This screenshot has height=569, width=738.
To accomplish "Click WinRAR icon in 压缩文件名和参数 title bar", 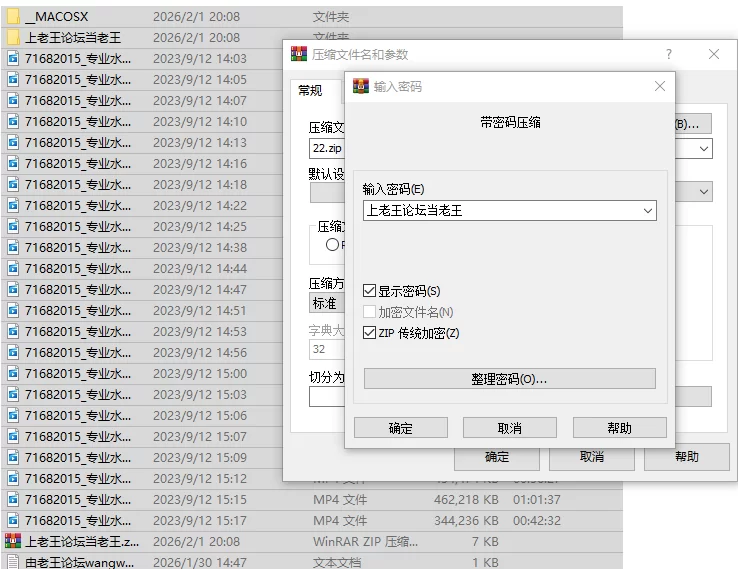I will click(x=299, y=54).
